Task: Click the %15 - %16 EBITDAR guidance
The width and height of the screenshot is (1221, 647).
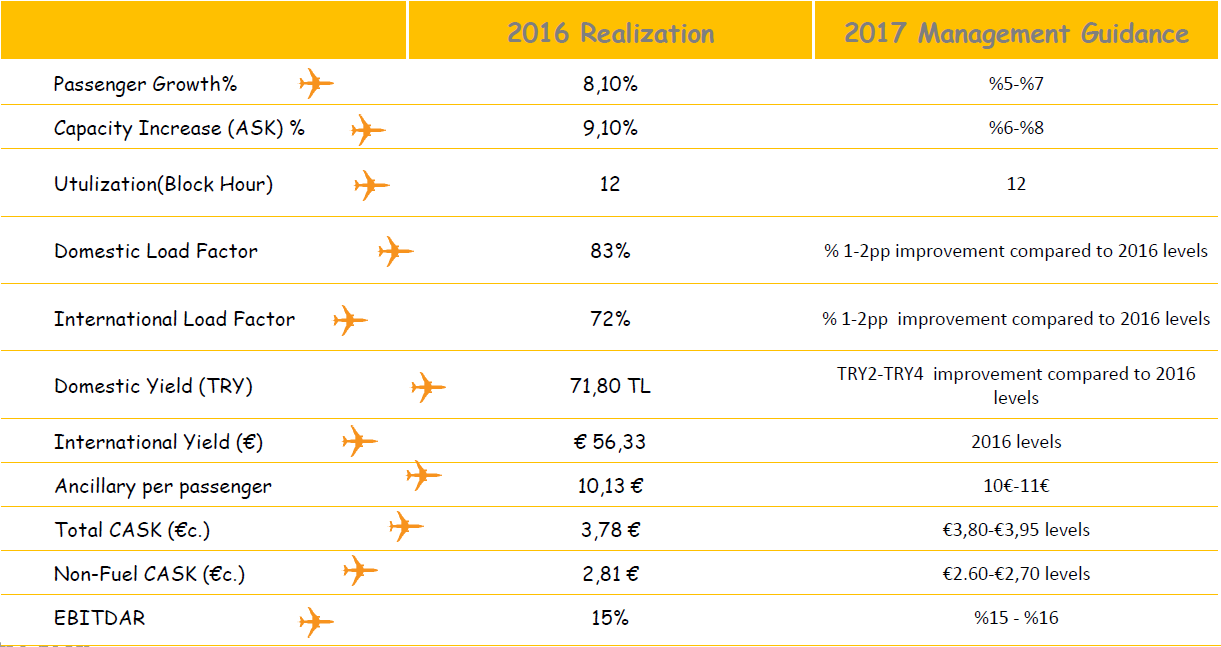Action: (x=1016, y=618)
